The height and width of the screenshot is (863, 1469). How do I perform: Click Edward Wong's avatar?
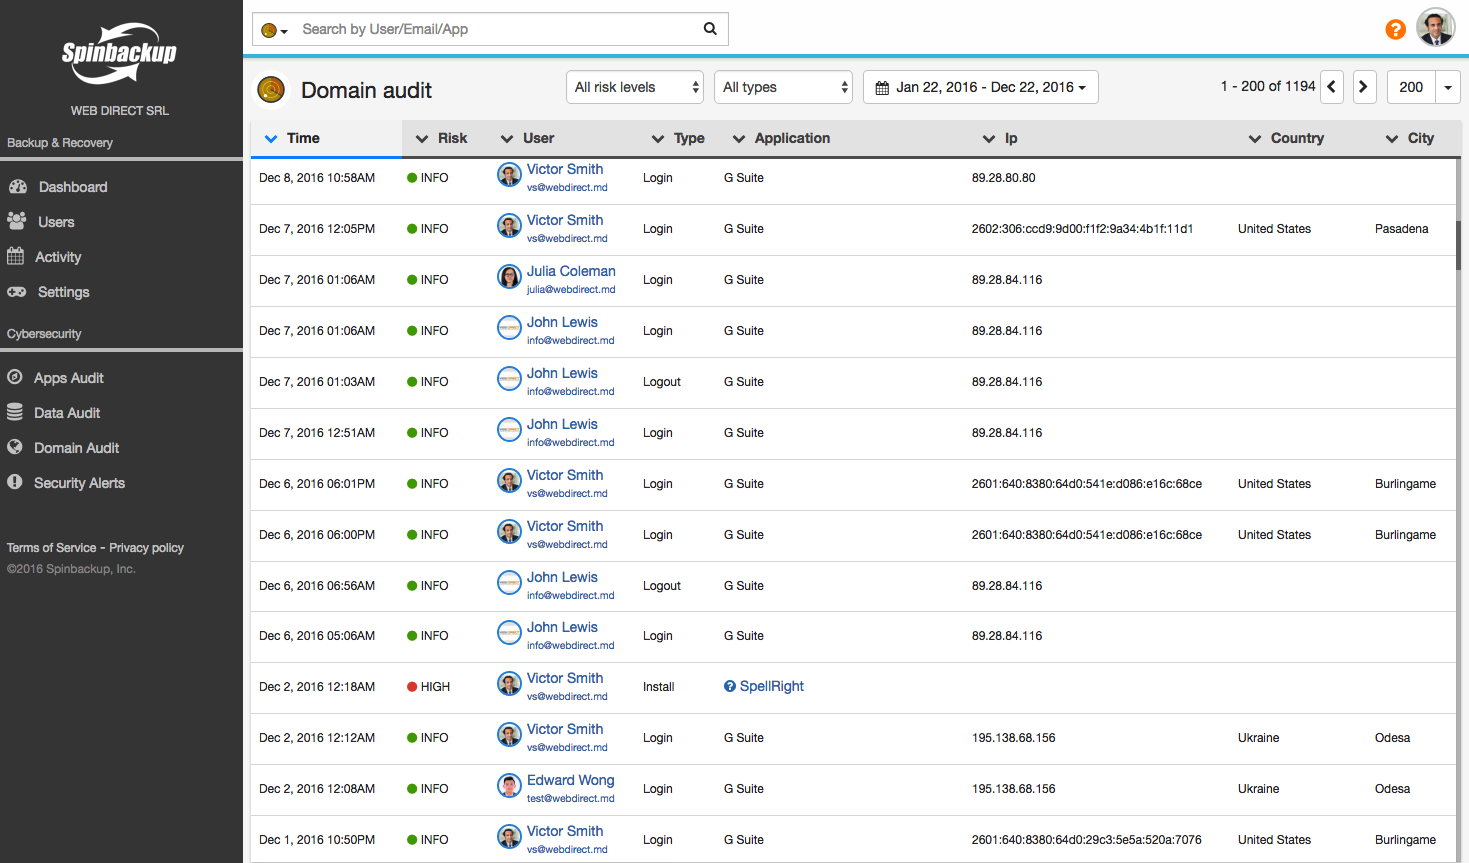(x=509, y=786)
